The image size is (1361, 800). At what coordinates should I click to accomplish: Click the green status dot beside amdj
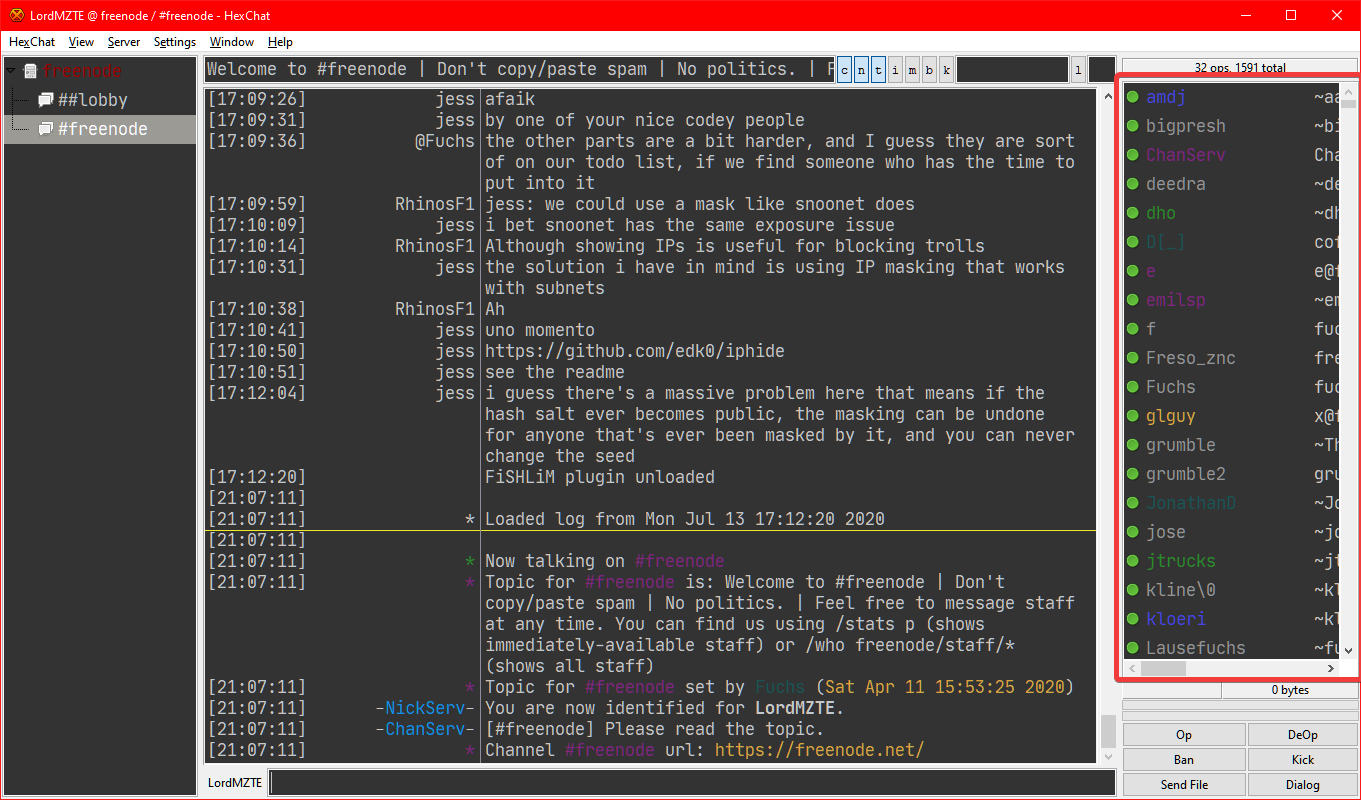point(1133,97)
